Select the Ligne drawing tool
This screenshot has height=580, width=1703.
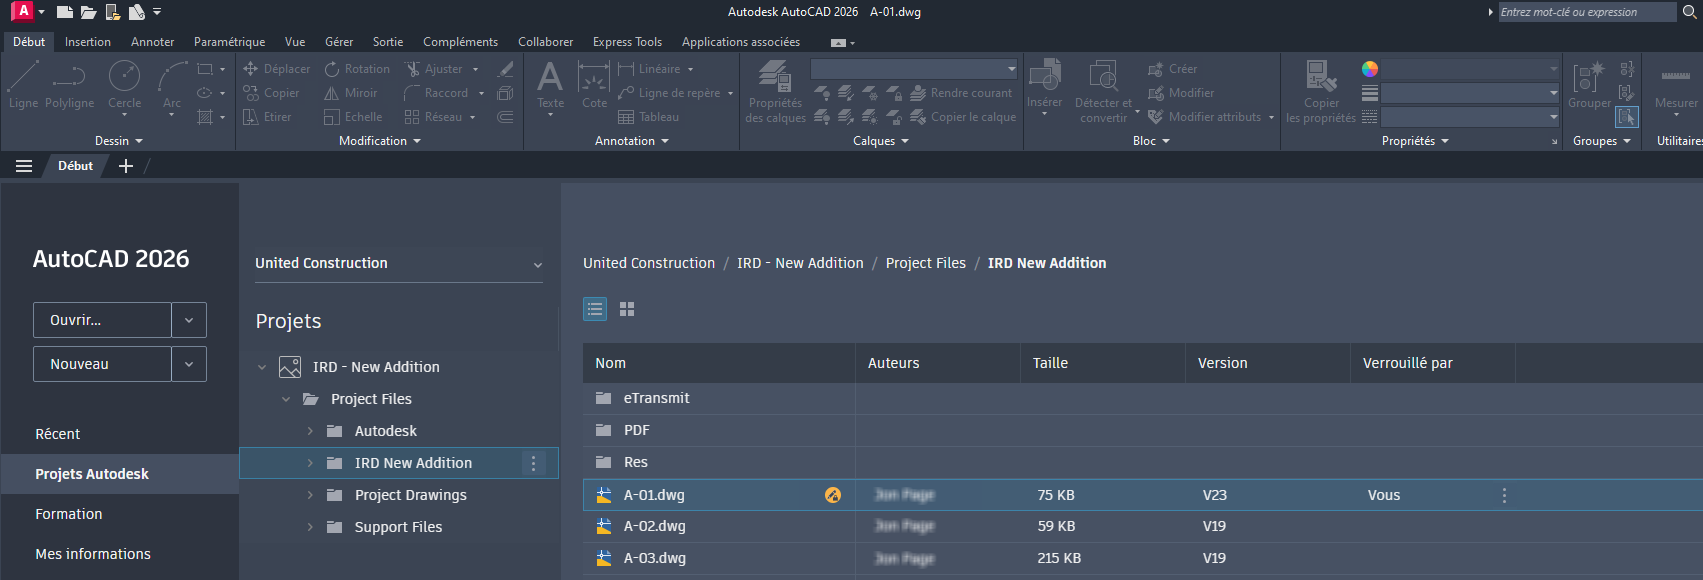[x=23, y=84]
